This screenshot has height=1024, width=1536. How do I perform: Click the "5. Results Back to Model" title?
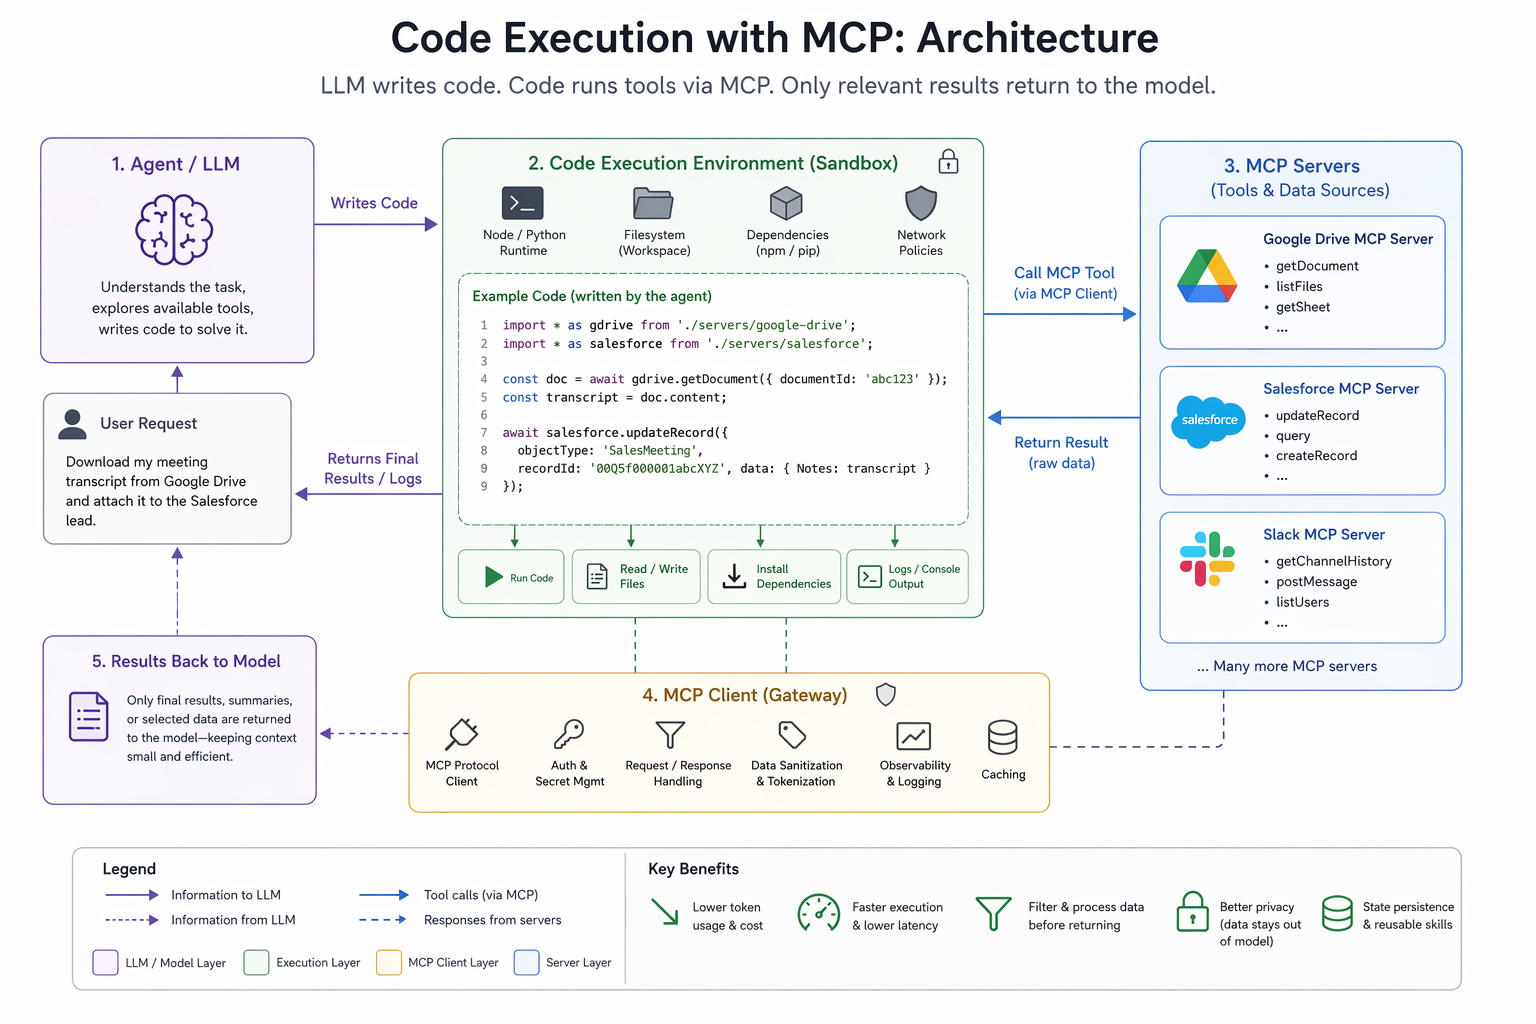tap(186, 661)
